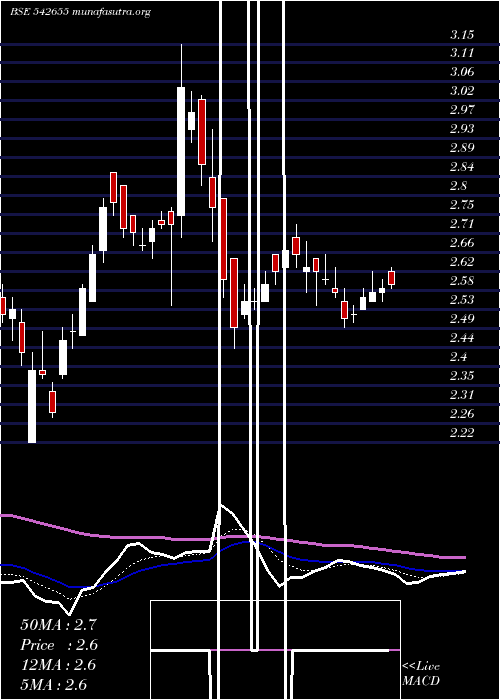Screen dimensions: 500x700
Task: Click the 2.22 price axis label
Action: [x=462, y=432]
